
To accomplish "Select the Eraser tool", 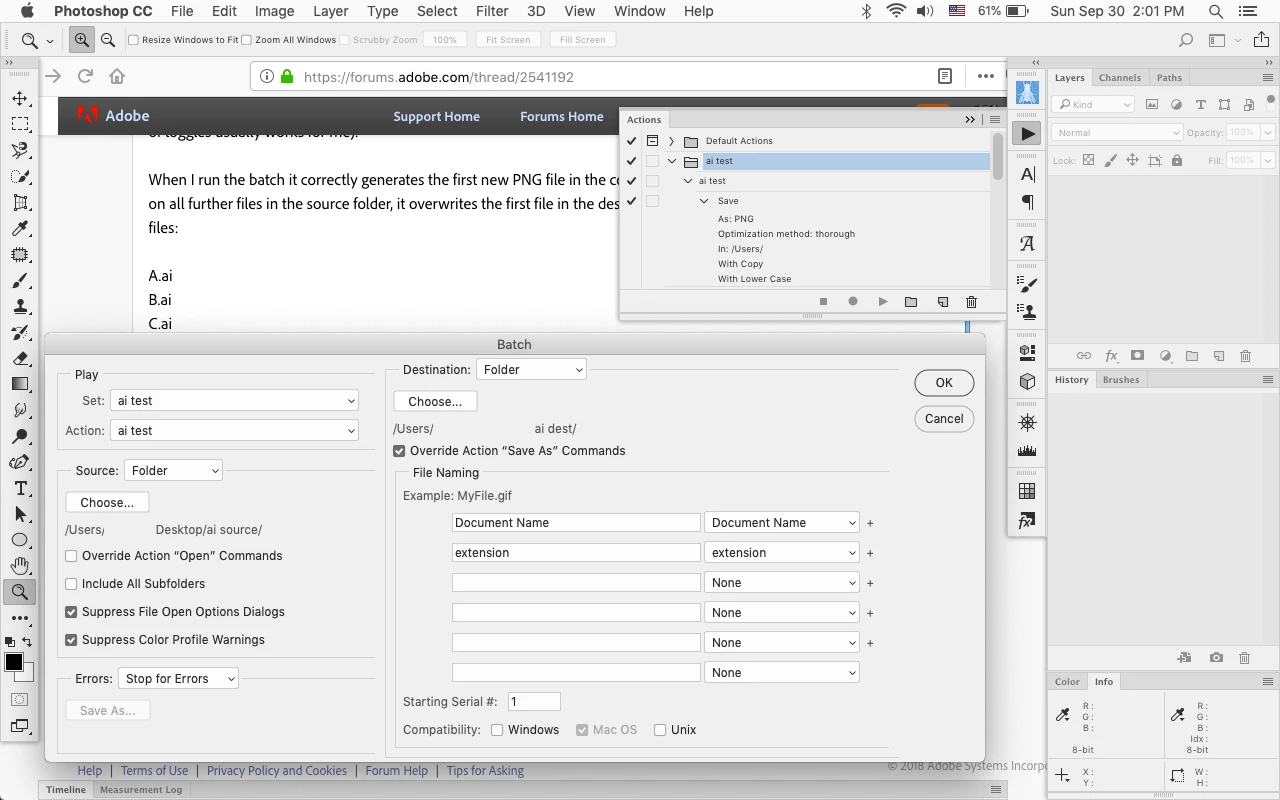I will pos(20,358).
